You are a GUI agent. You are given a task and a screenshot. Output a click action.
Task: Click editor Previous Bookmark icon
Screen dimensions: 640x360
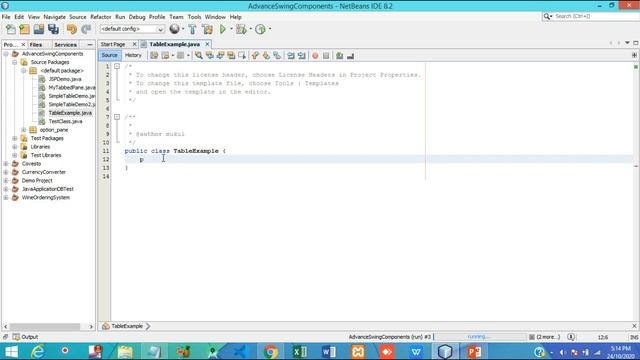click(255, 56)
